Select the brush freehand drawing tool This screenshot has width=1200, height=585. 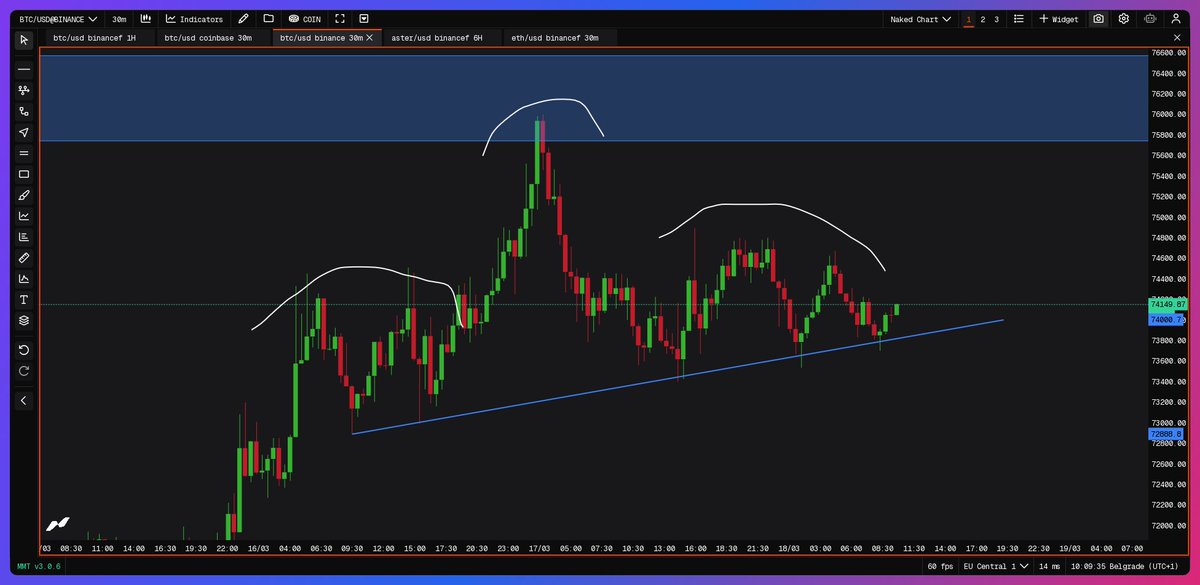24,195
